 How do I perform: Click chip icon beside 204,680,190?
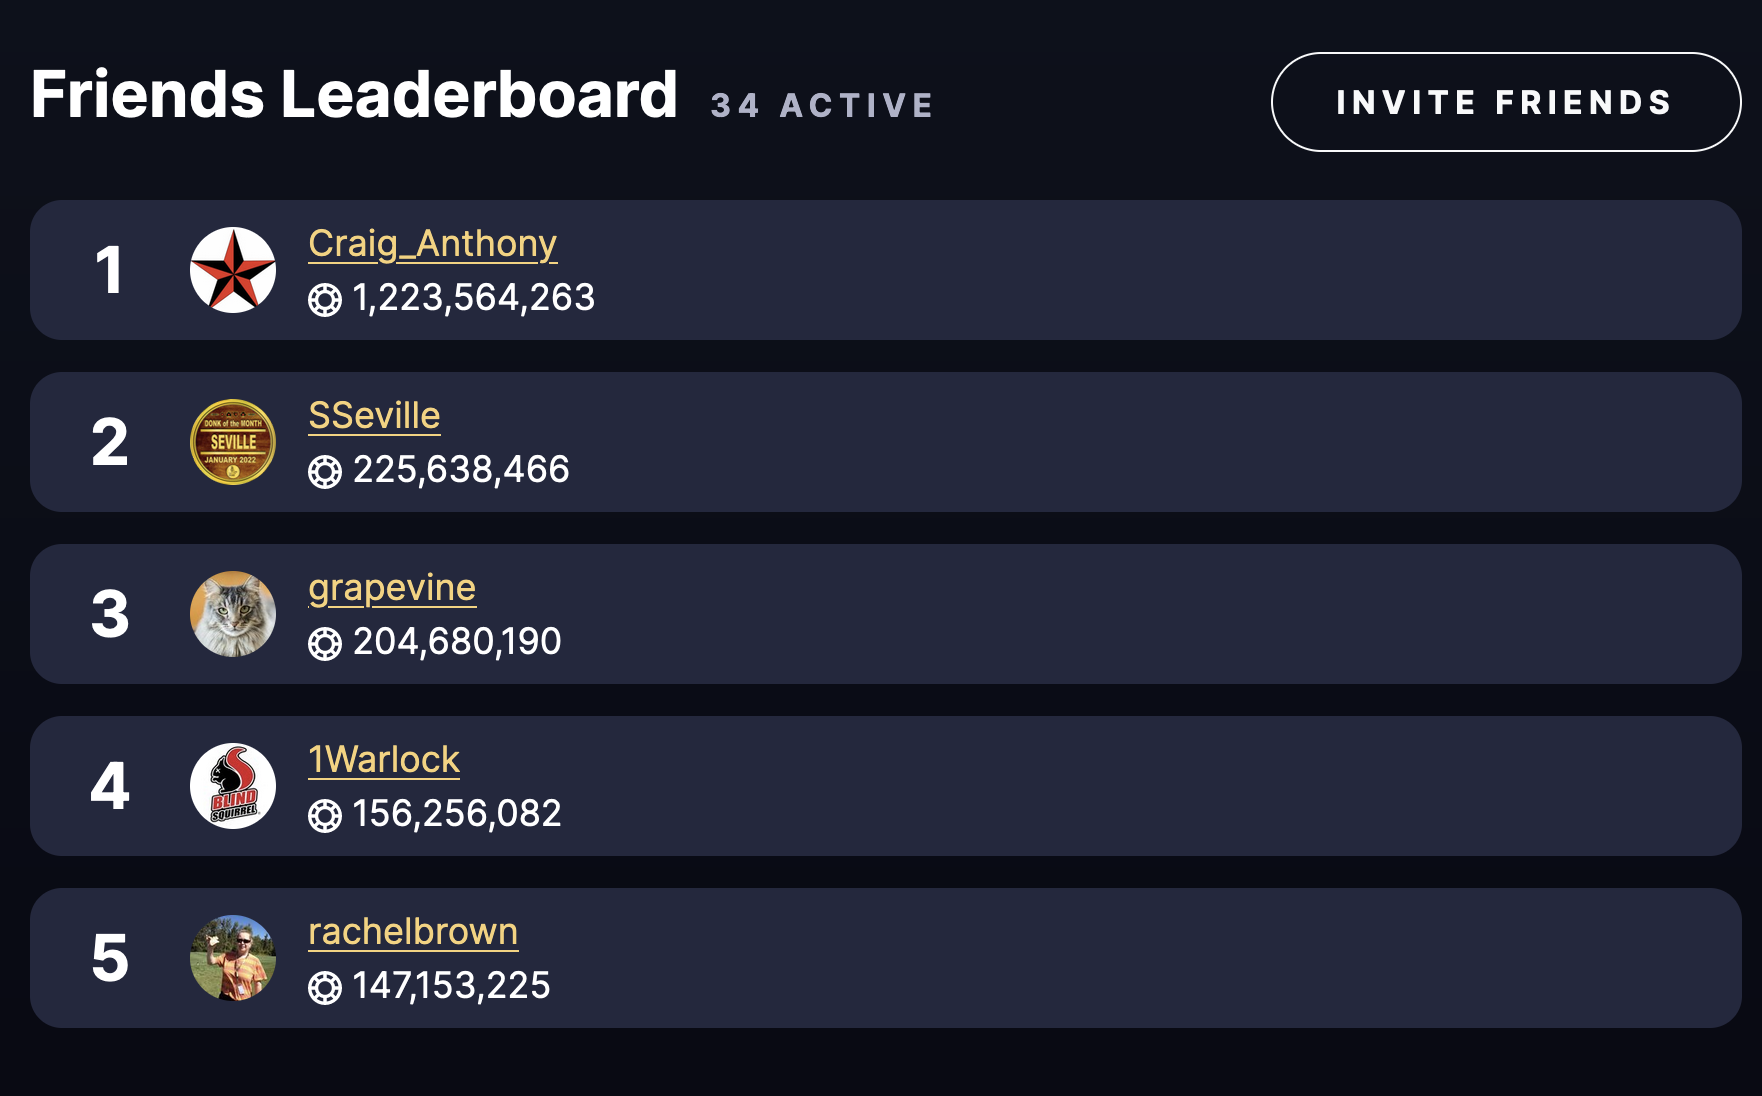pos(325,644)
